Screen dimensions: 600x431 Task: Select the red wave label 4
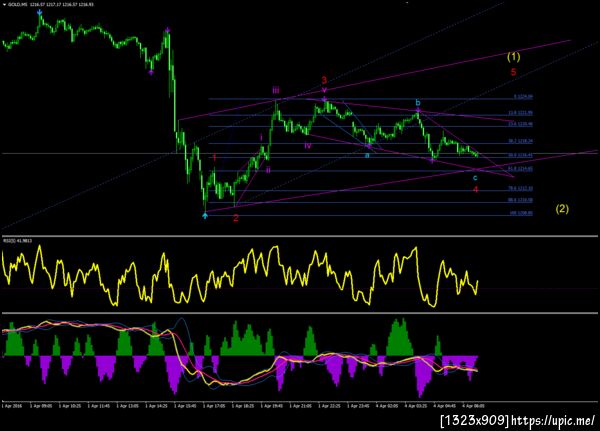coord(475,189)
